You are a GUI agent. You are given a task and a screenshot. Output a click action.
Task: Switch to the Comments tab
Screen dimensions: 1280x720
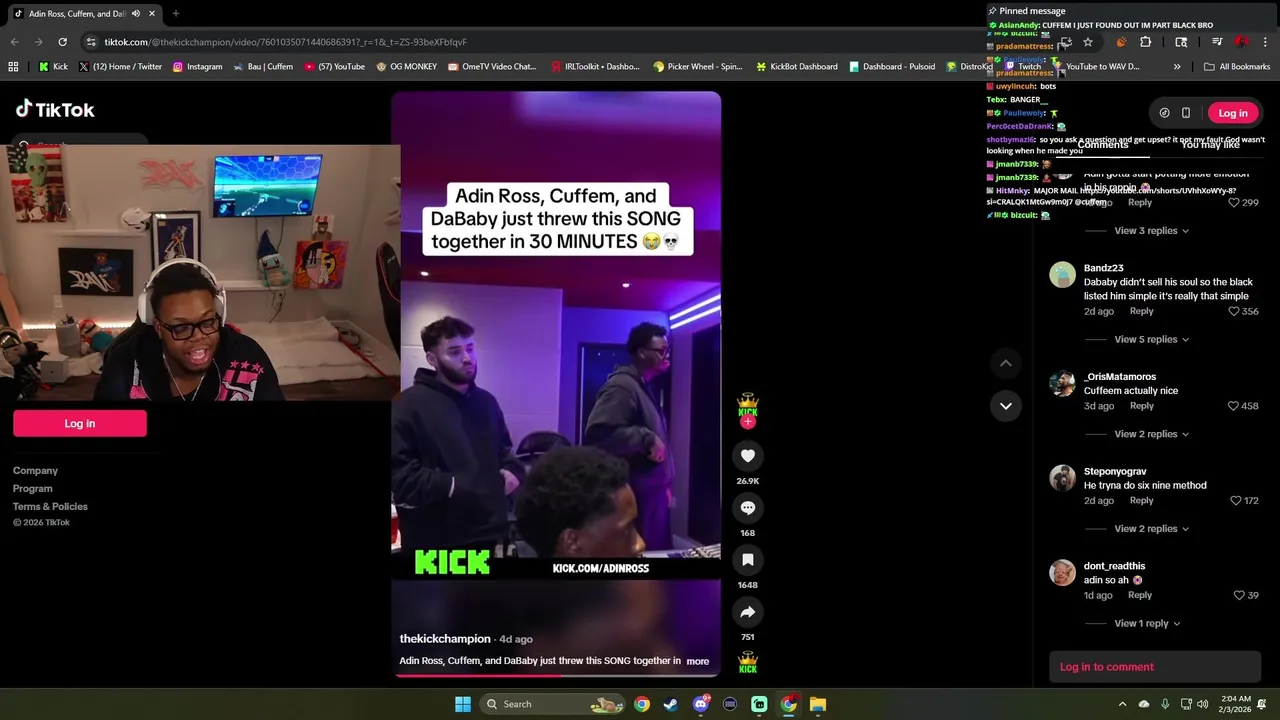pos(1103,145)
